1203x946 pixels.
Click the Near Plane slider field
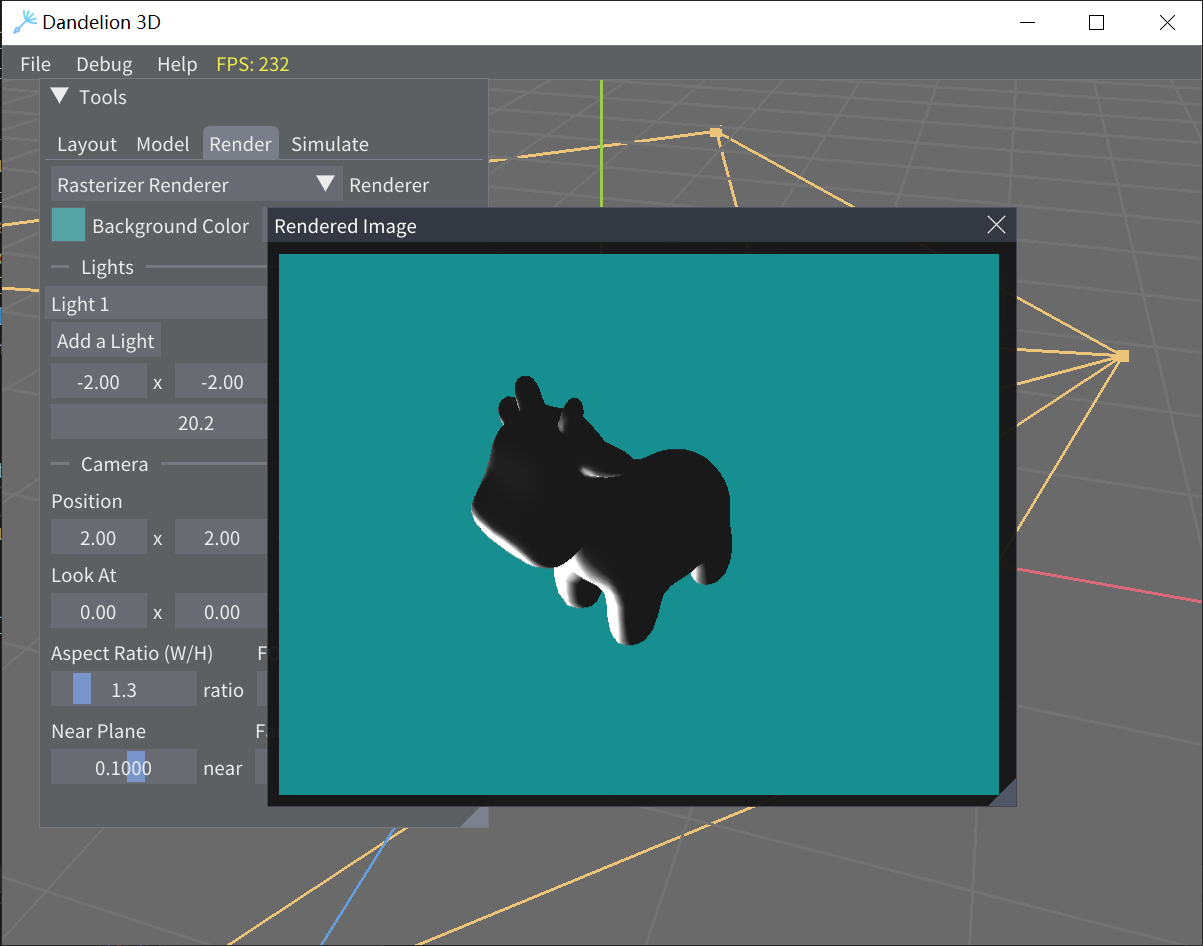click(x=124, y=767)
